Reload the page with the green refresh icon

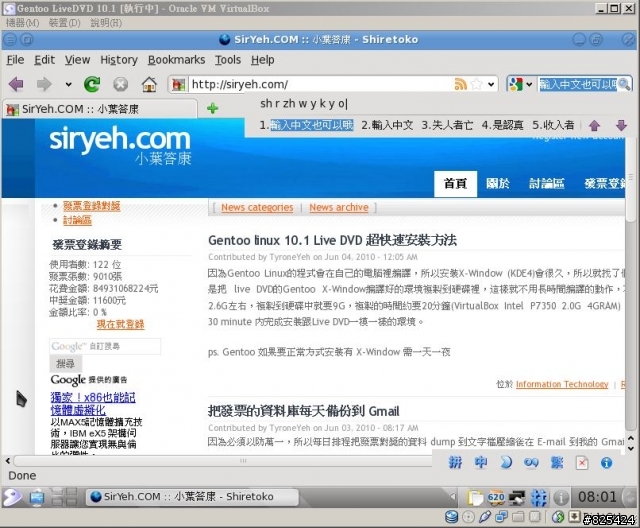(x=92, y=84)
